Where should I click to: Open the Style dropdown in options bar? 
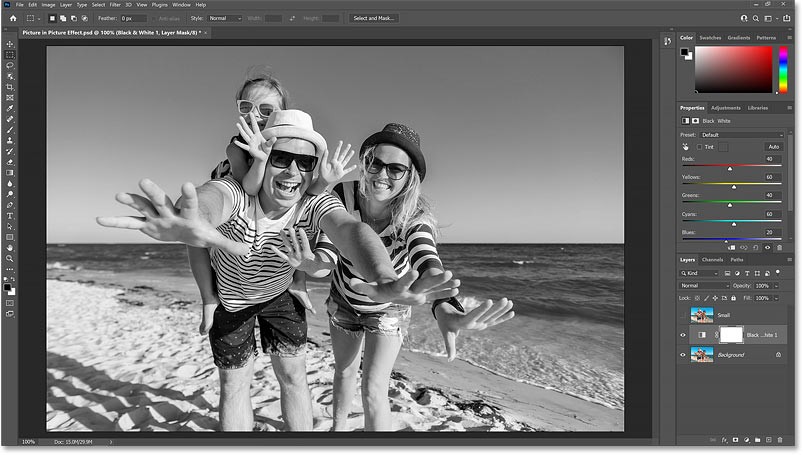(x=225, y=18)
